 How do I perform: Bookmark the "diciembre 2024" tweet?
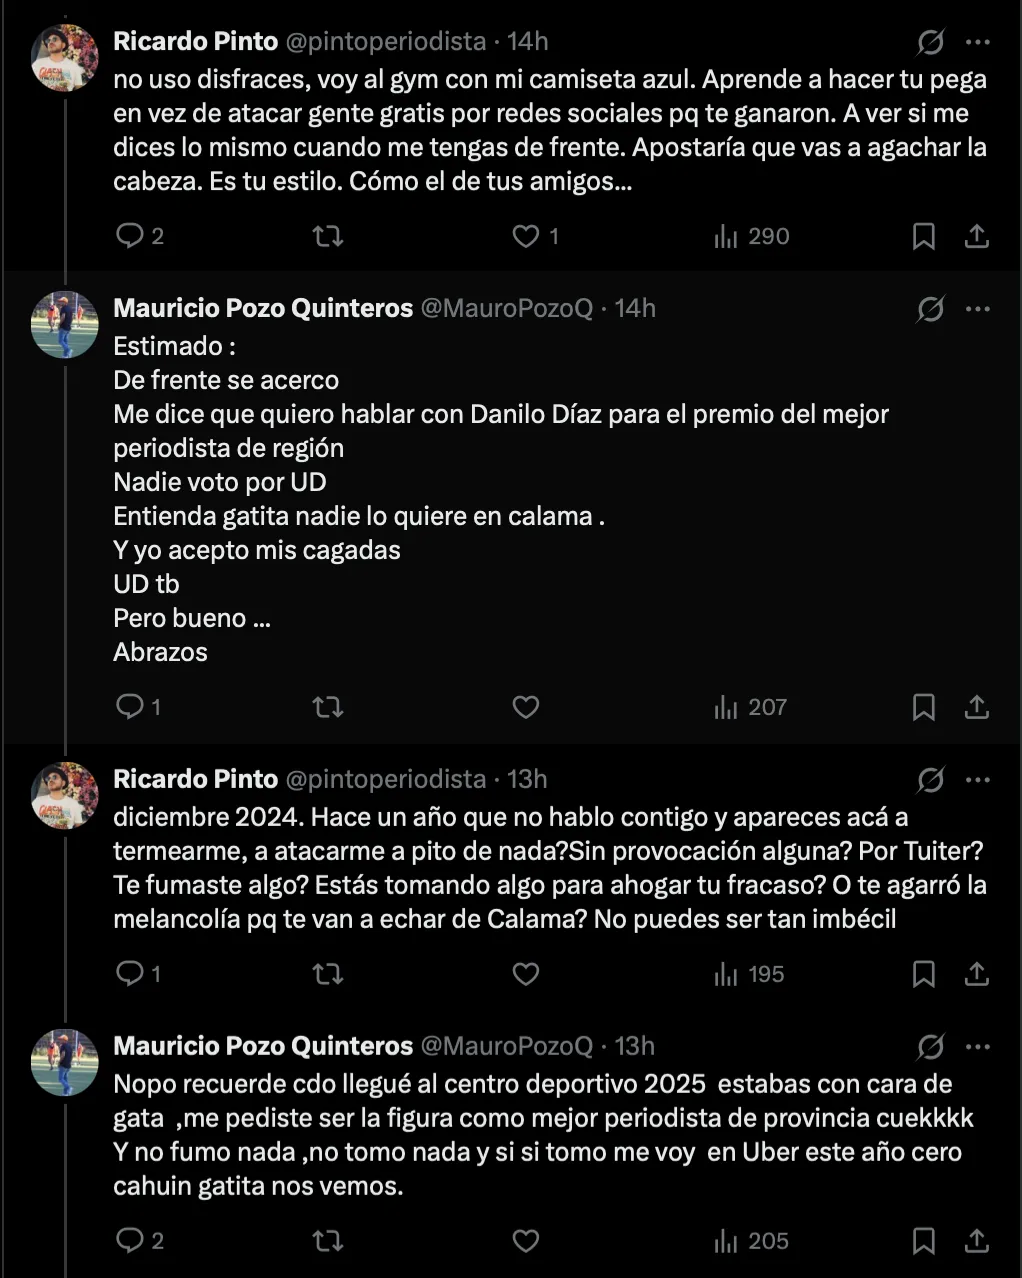(x=924, y=974)
